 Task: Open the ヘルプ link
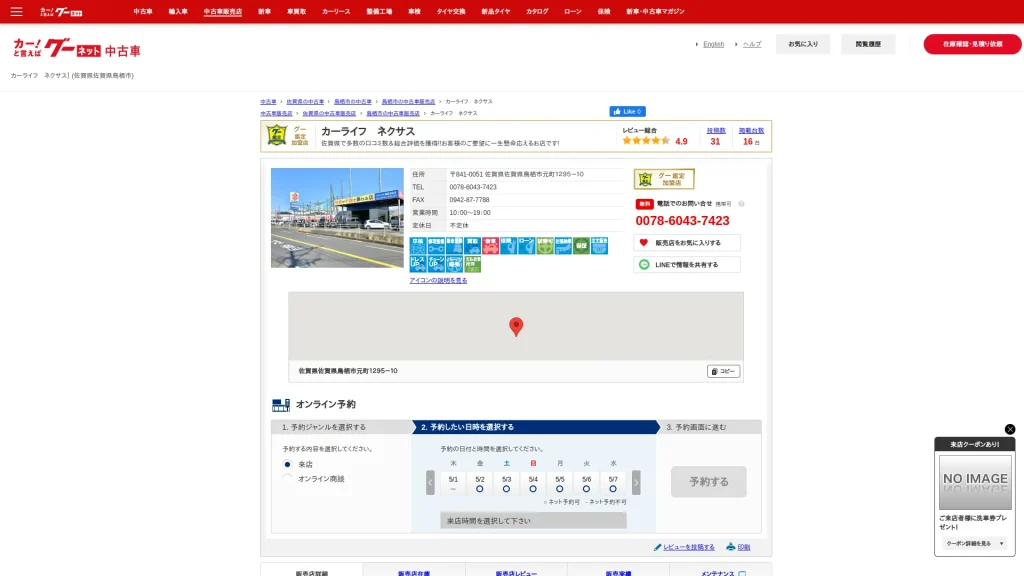[752, 44]
